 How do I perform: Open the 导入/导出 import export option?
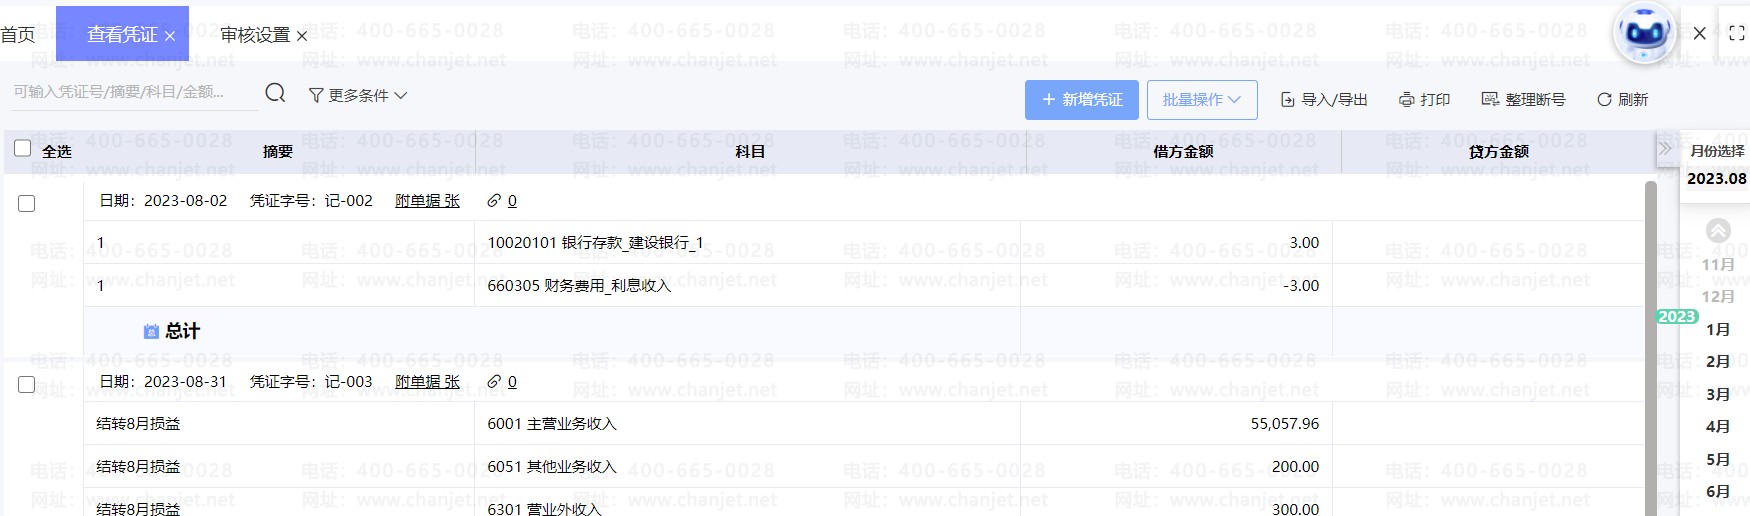point(1324,100)
